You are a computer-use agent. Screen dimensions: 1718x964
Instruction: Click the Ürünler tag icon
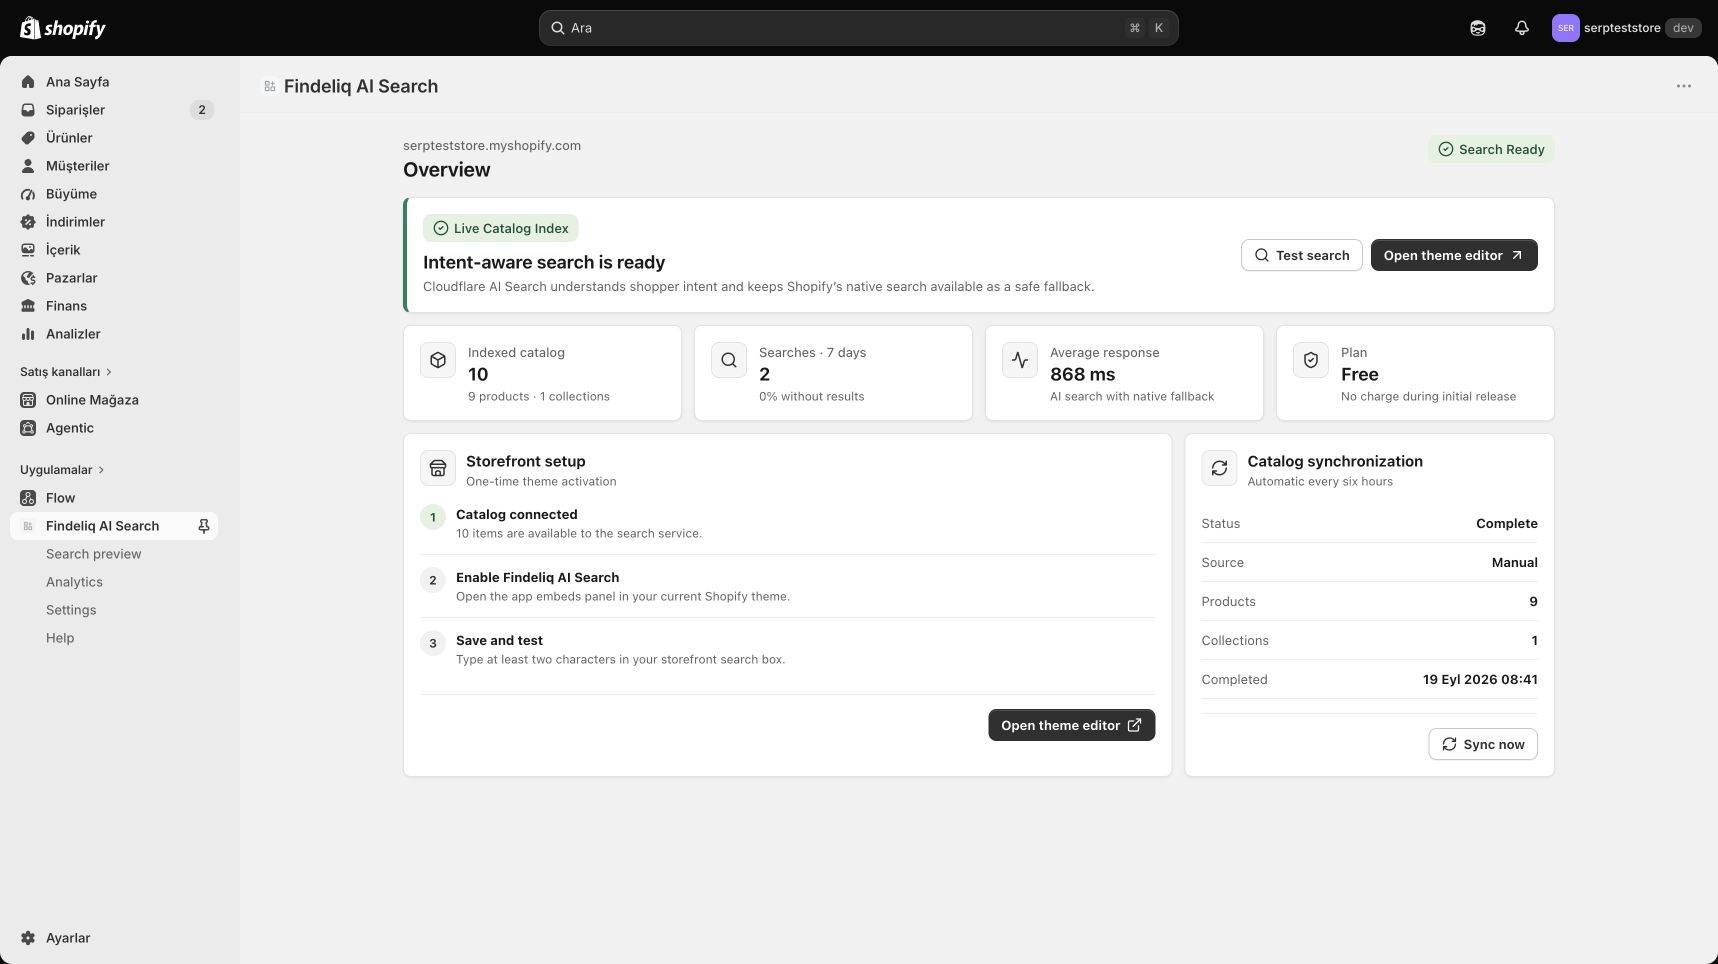(28, 138)
